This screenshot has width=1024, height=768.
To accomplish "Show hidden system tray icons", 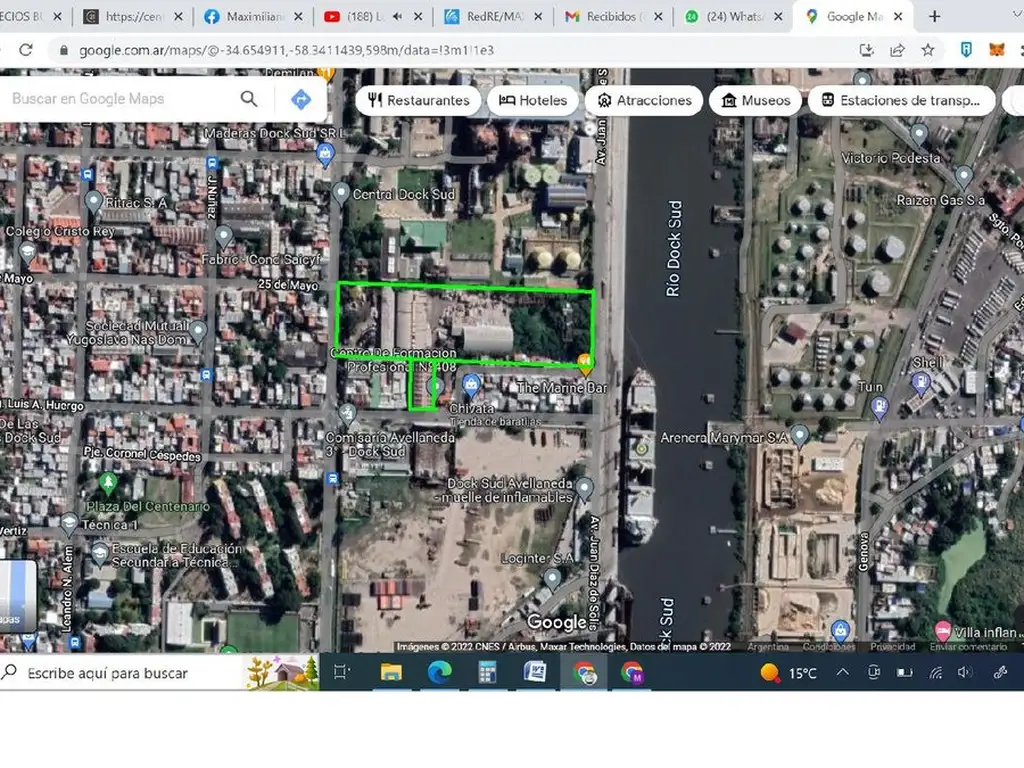I will pos(843,673).
